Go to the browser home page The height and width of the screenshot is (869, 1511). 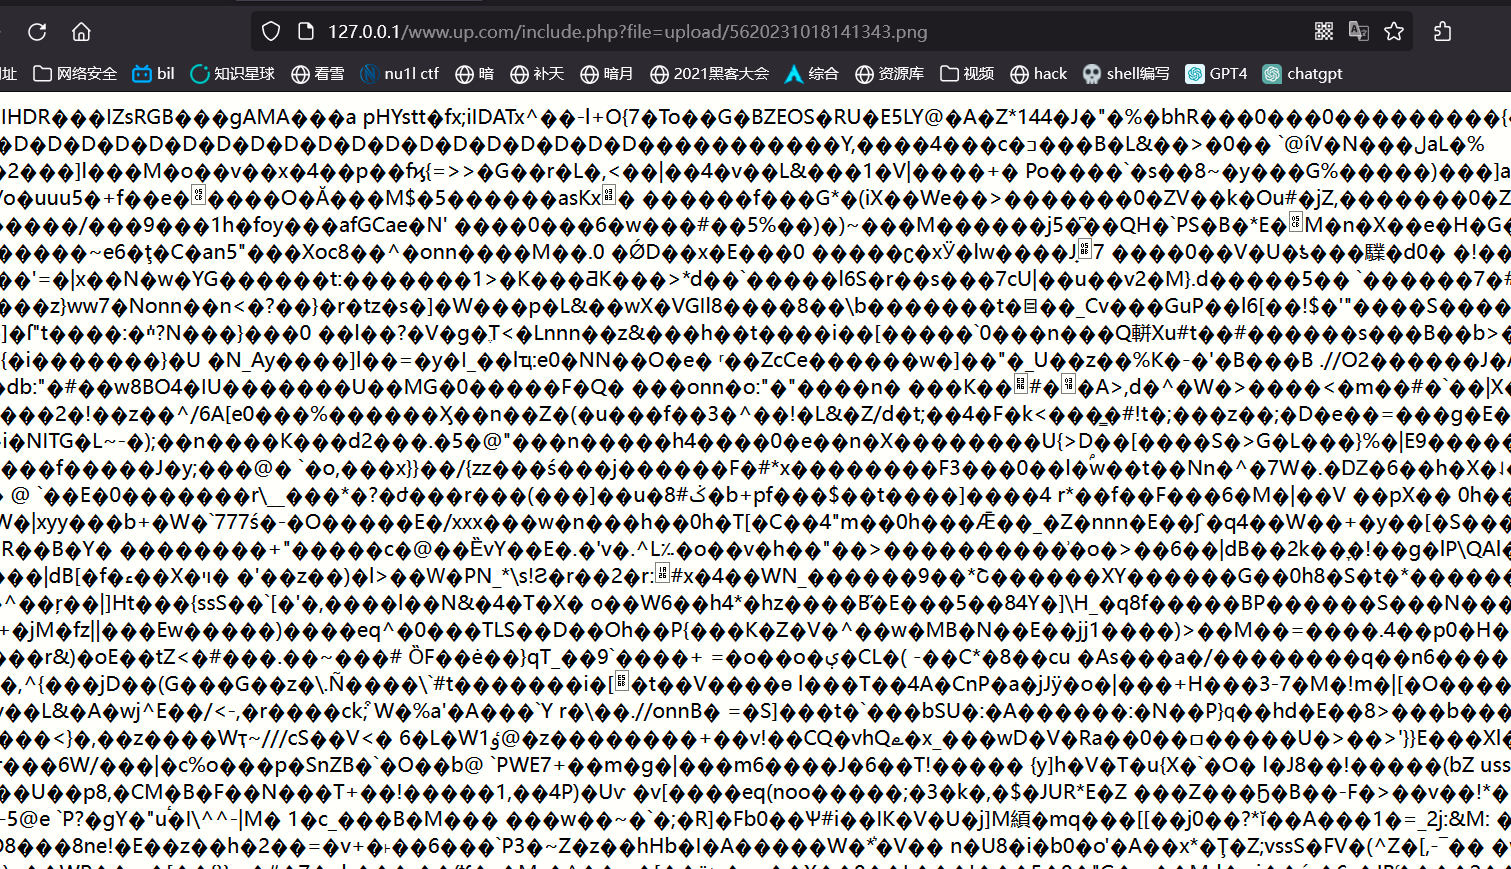(81, 32)
